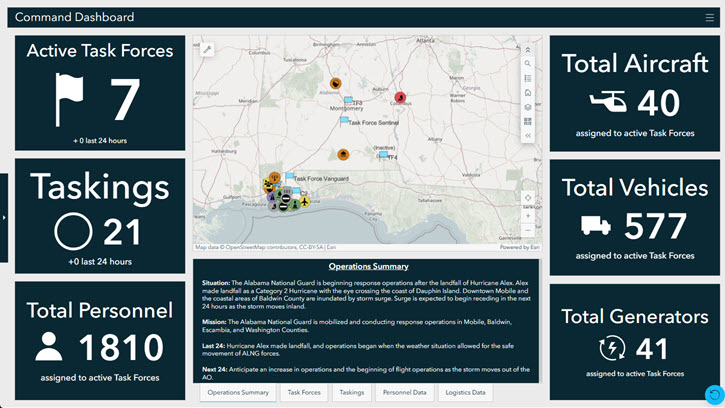
Task: Show the map legend list icon
Action: [528, 78]
